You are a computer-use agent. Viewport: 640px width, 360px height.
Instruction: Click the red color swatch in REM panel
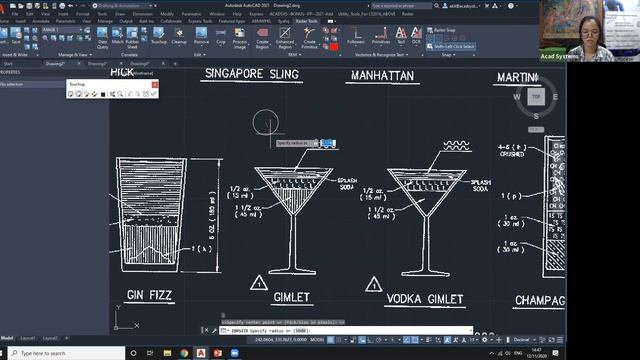click(x=333, y=47)
